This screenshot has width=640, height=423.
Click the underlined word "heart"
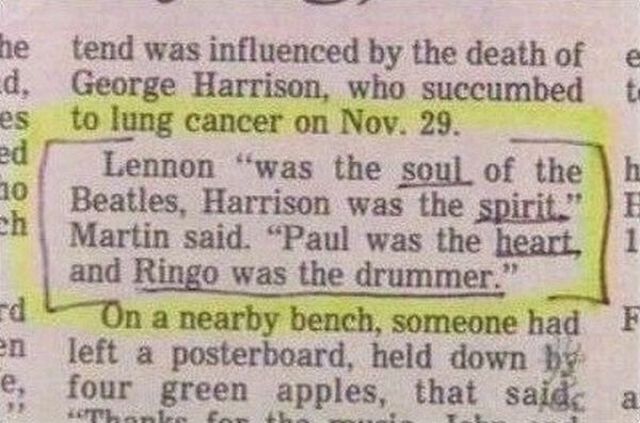538,243
